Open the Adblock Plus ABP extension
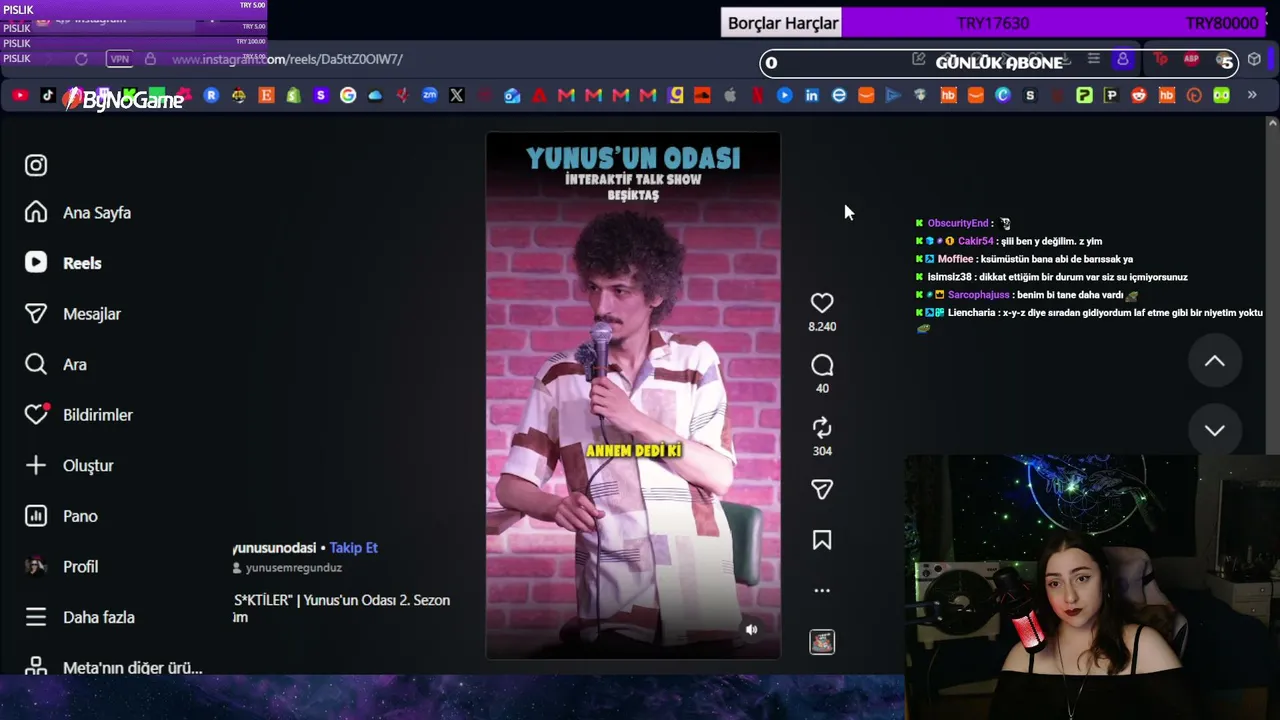This screenshot has height=720, width=1280. 1191,59
